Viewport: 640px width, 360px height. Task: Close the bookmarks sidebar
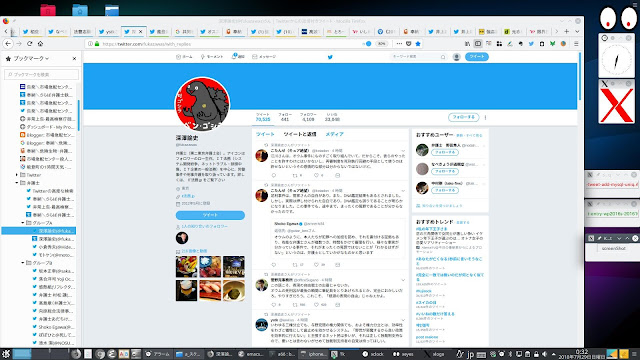coord(74,59)
